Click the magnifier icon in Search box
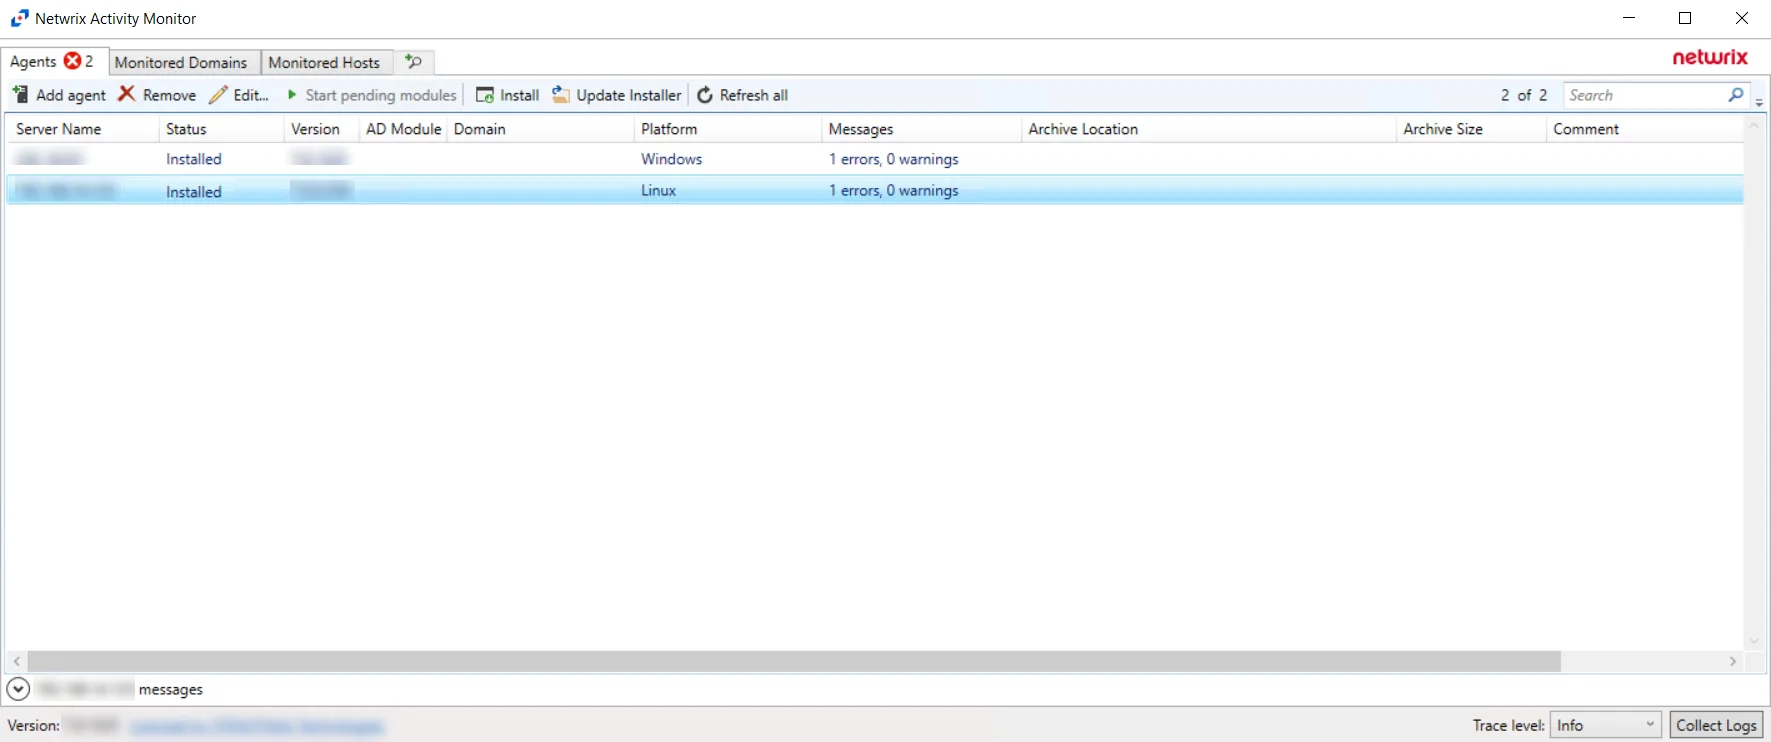The height and width of the screenshot is (742, 1771). [x=1736, y=95]
